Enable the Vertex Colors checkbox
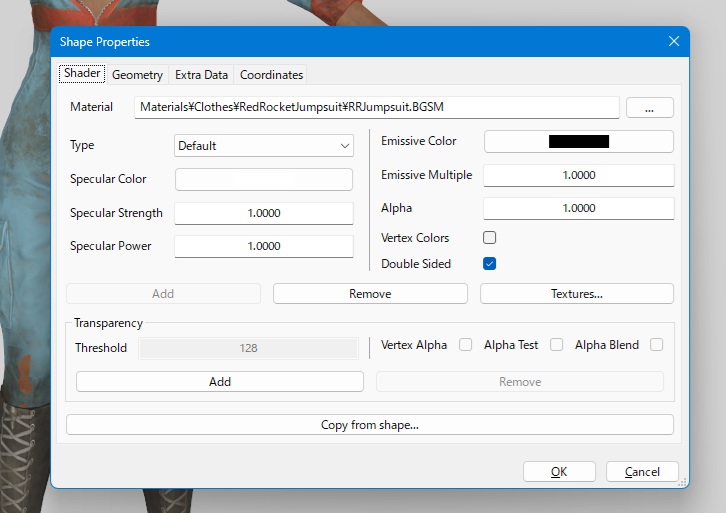The image size is (726, 513). point(490,238)
